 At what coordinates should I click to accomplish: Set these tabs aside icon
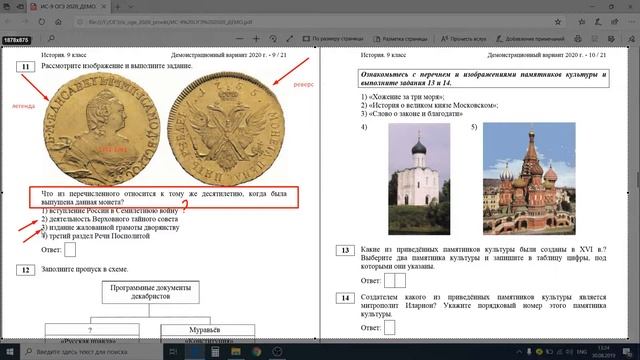[20, 7]
